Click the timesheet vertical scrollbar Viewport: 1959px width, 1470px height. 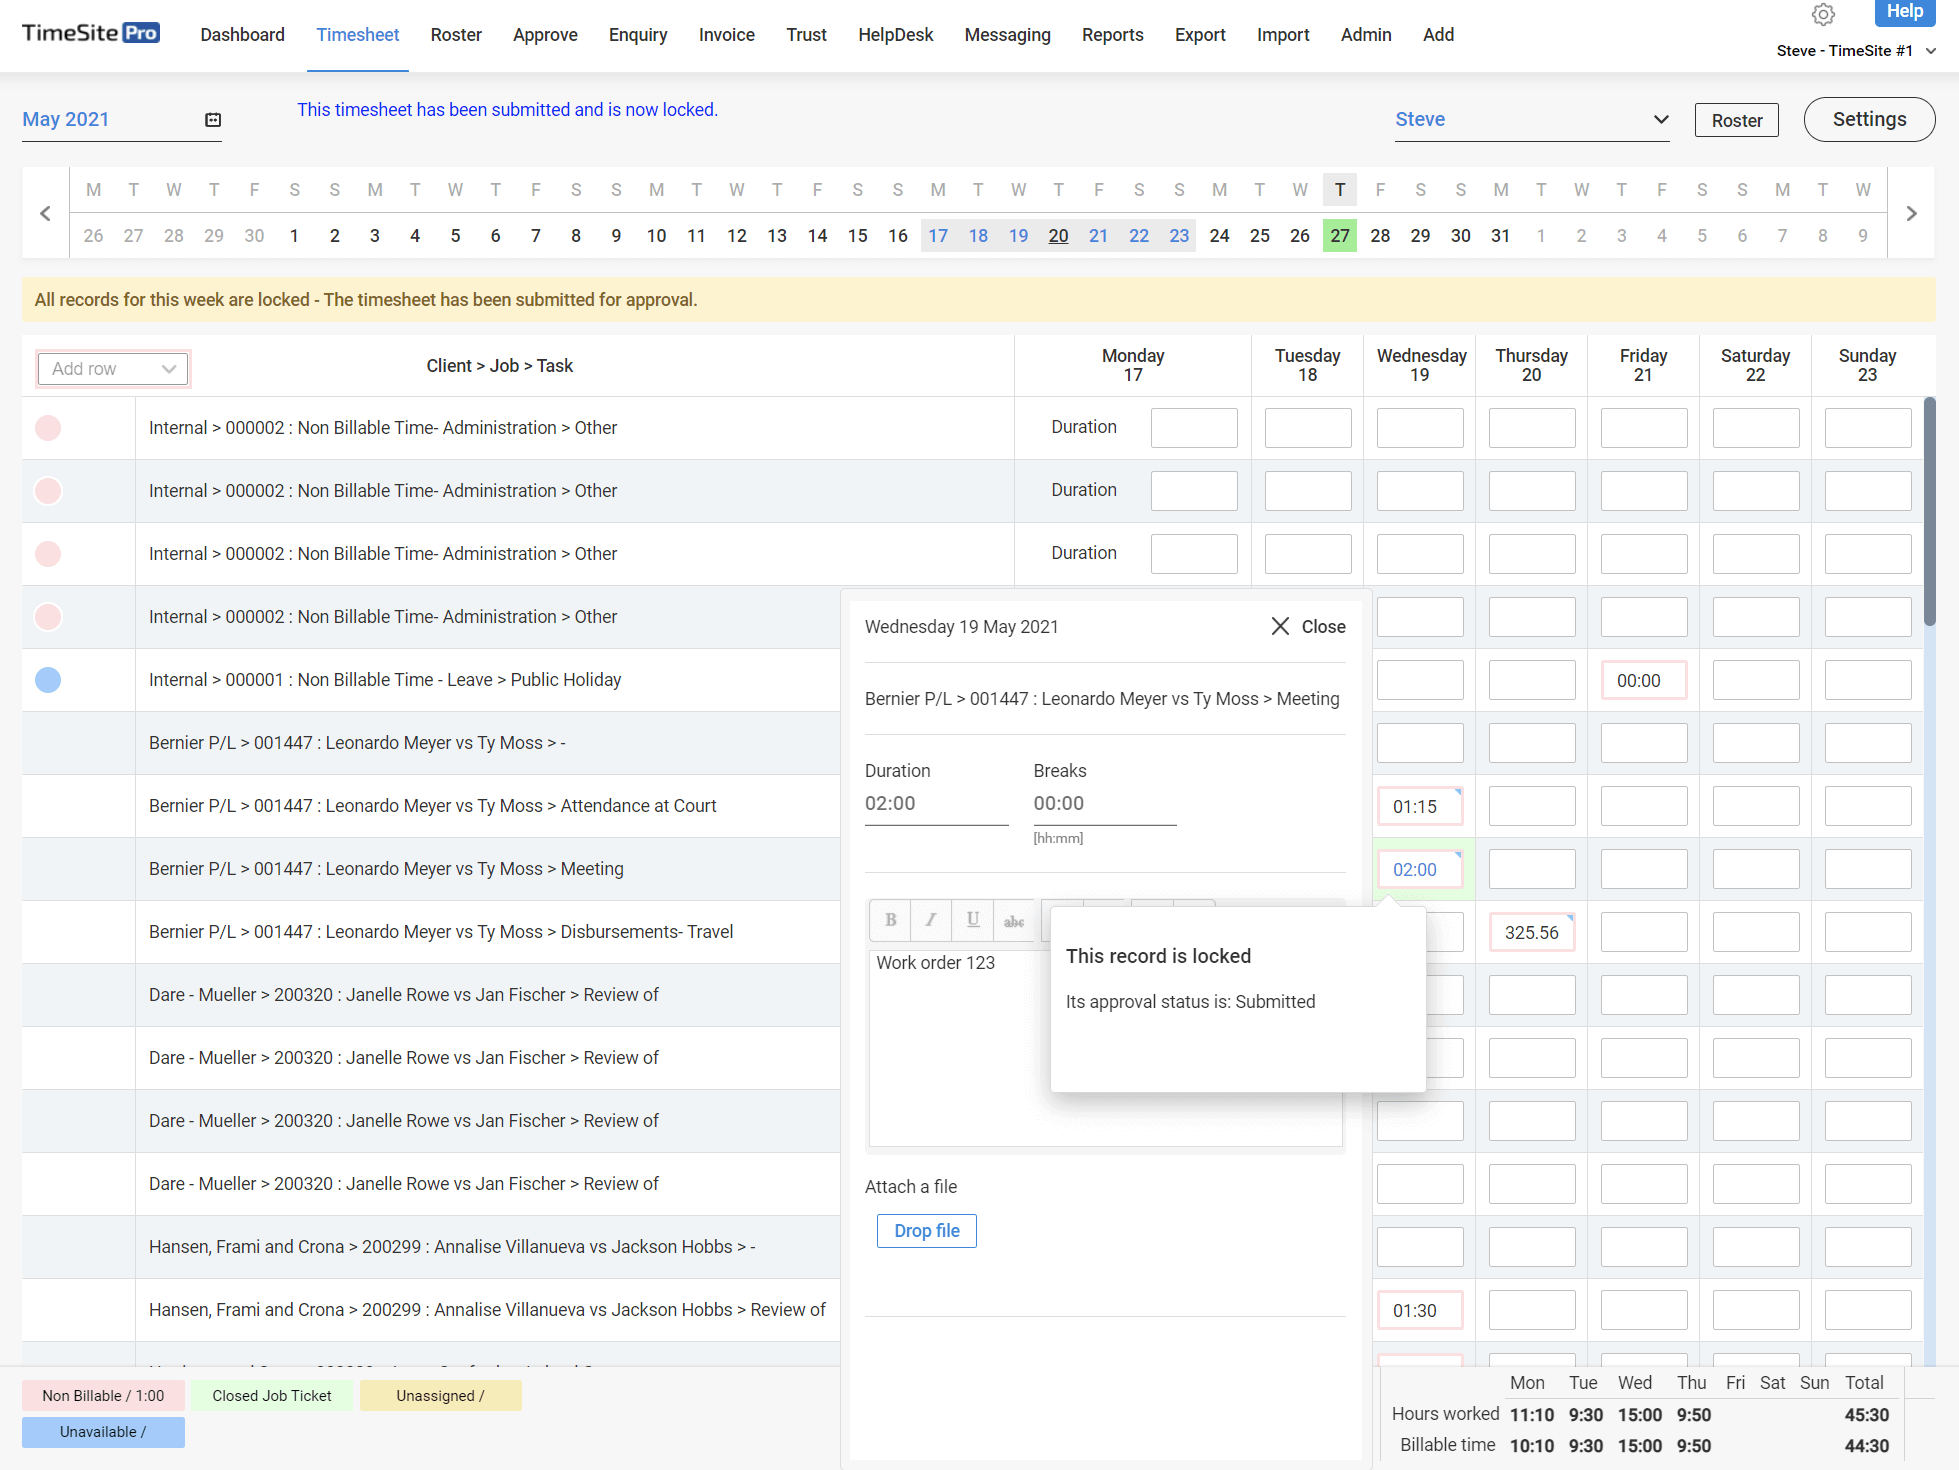pyautogui.click(x=1929, y=512)
